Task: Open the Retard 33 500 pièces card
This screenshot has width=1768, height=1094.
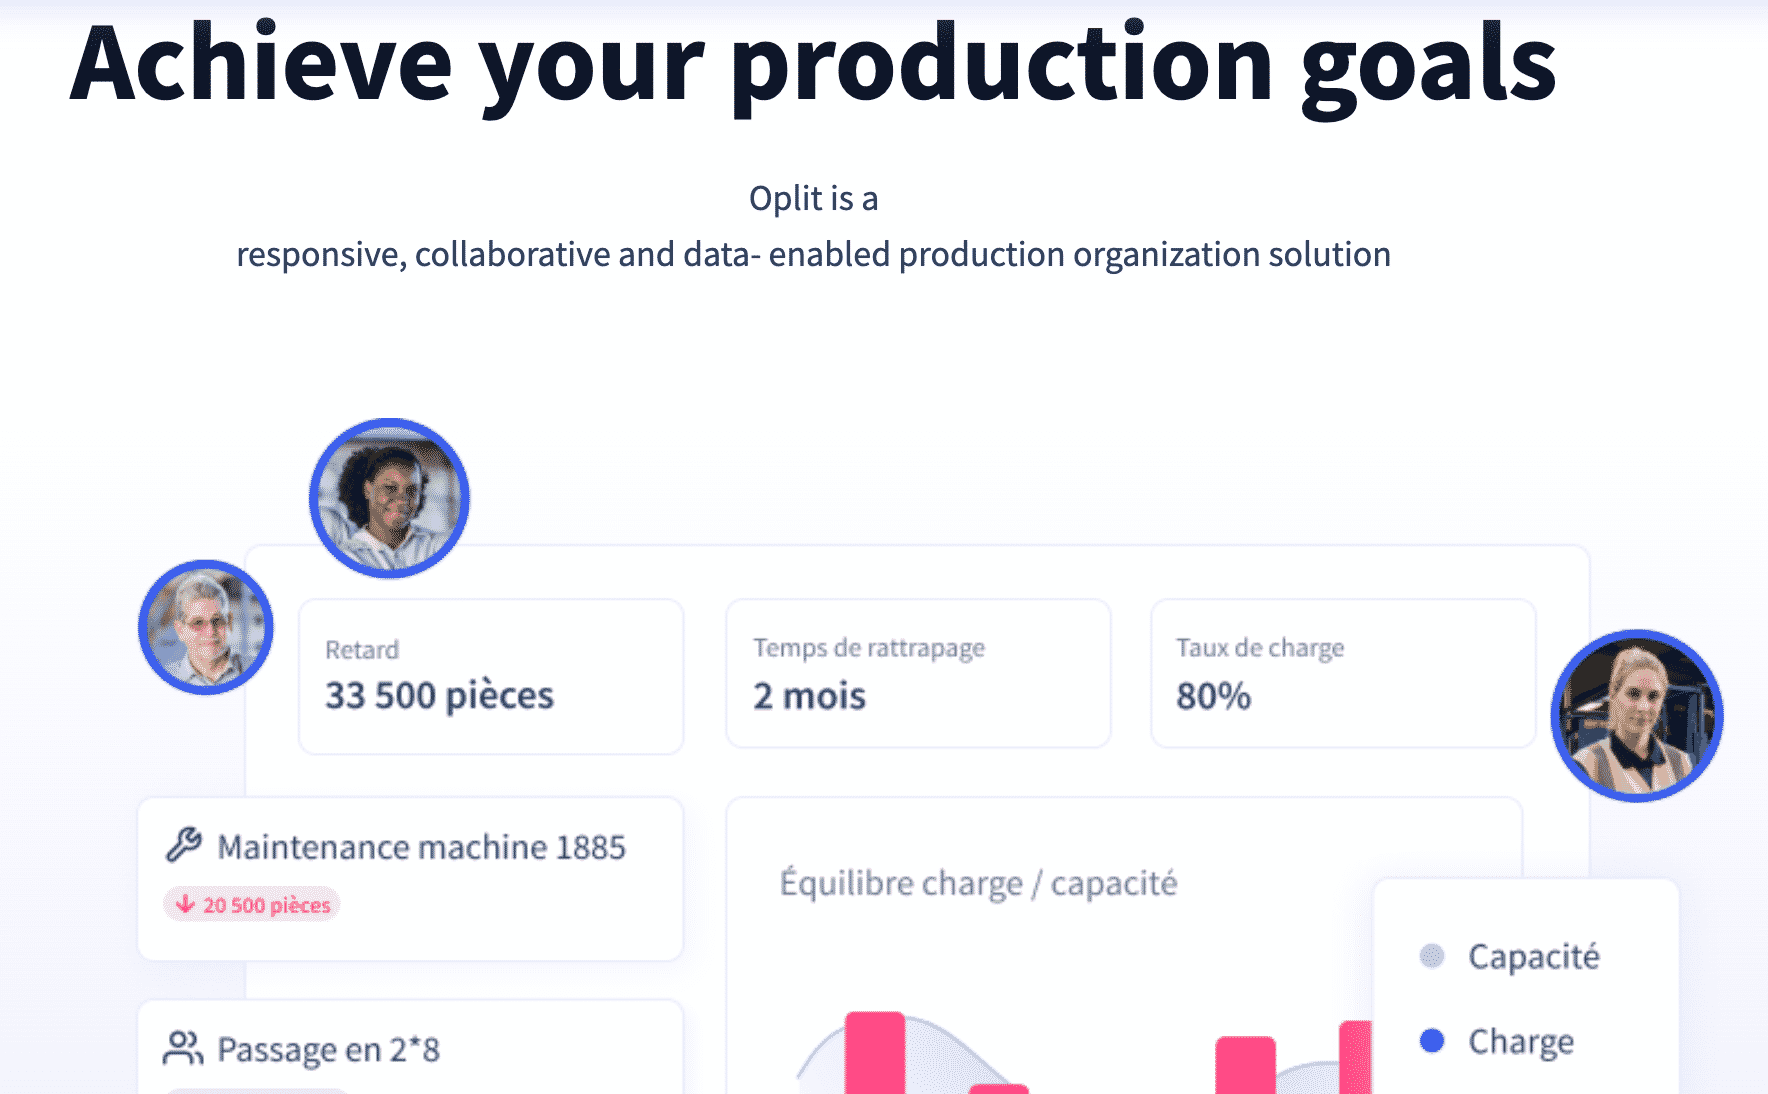Action: [491, 676]
